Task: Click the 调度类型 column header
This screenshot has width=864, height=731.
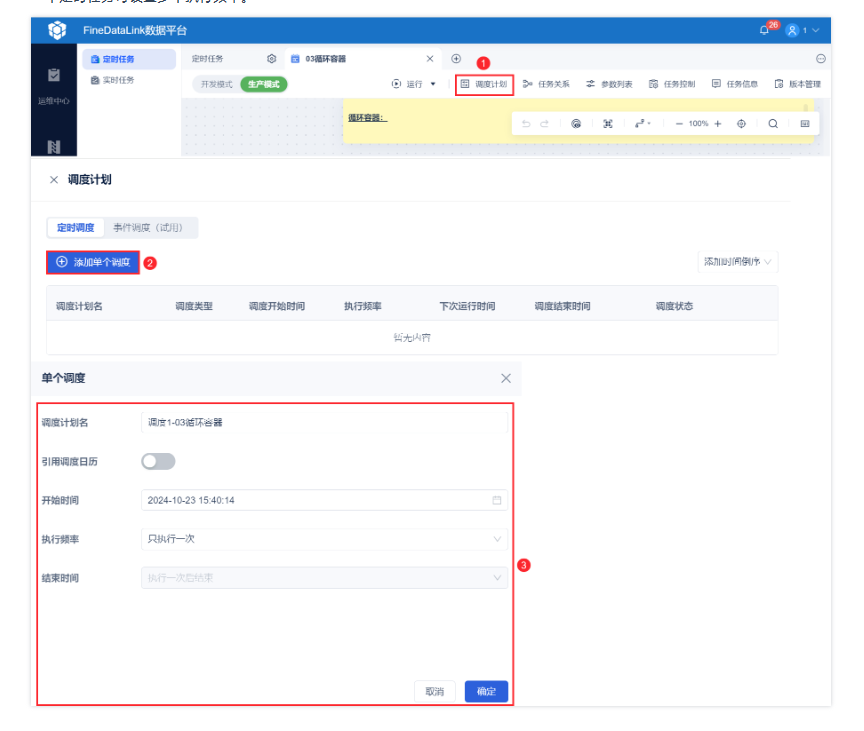Action: click(194, 306)
